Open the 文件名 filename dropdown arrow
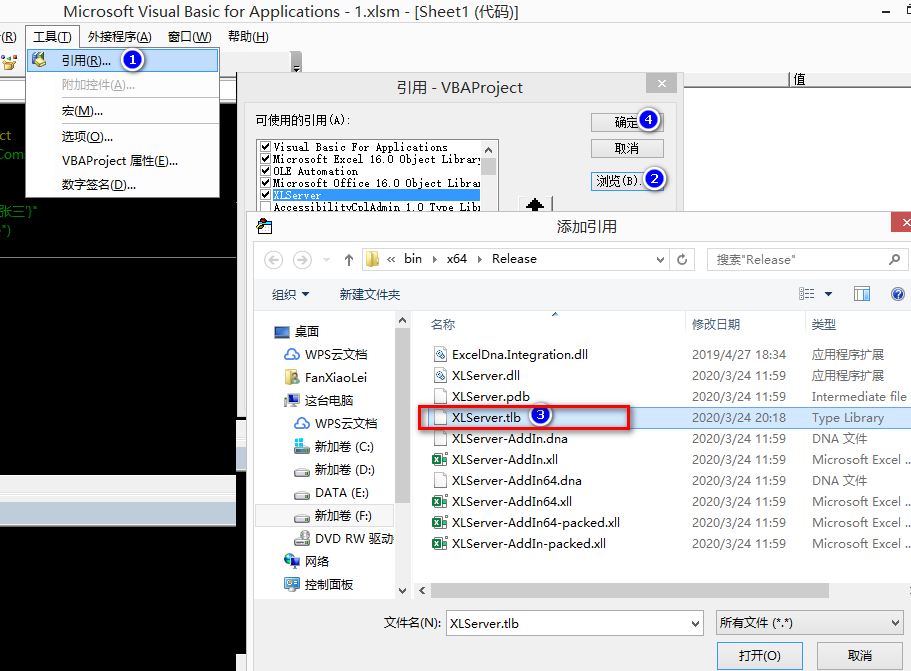The width and height of the screenshot is (911, 671). click(695, 624)
